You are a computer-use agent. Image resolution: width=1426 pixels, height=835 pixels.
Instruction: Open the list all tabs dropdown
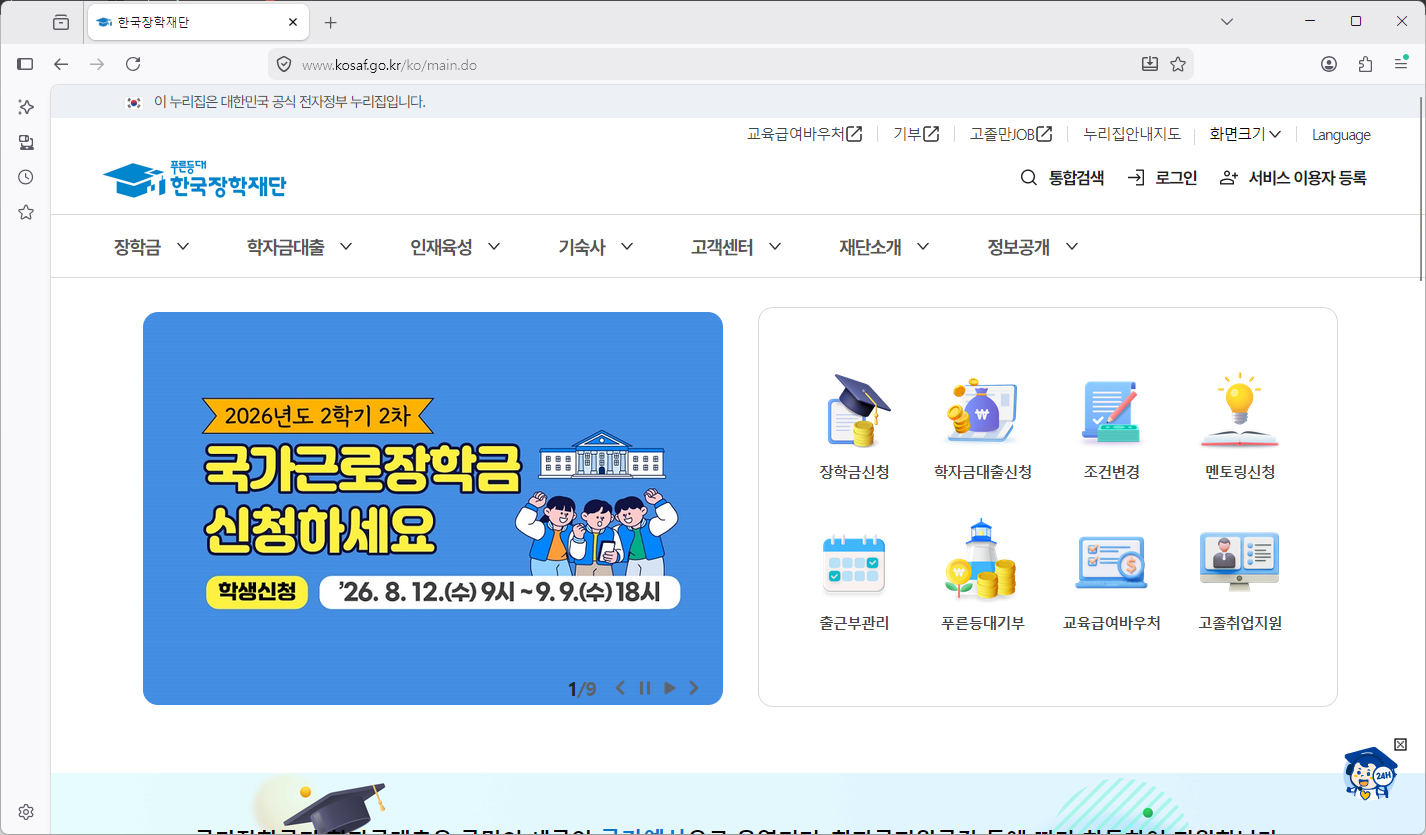1228,22
